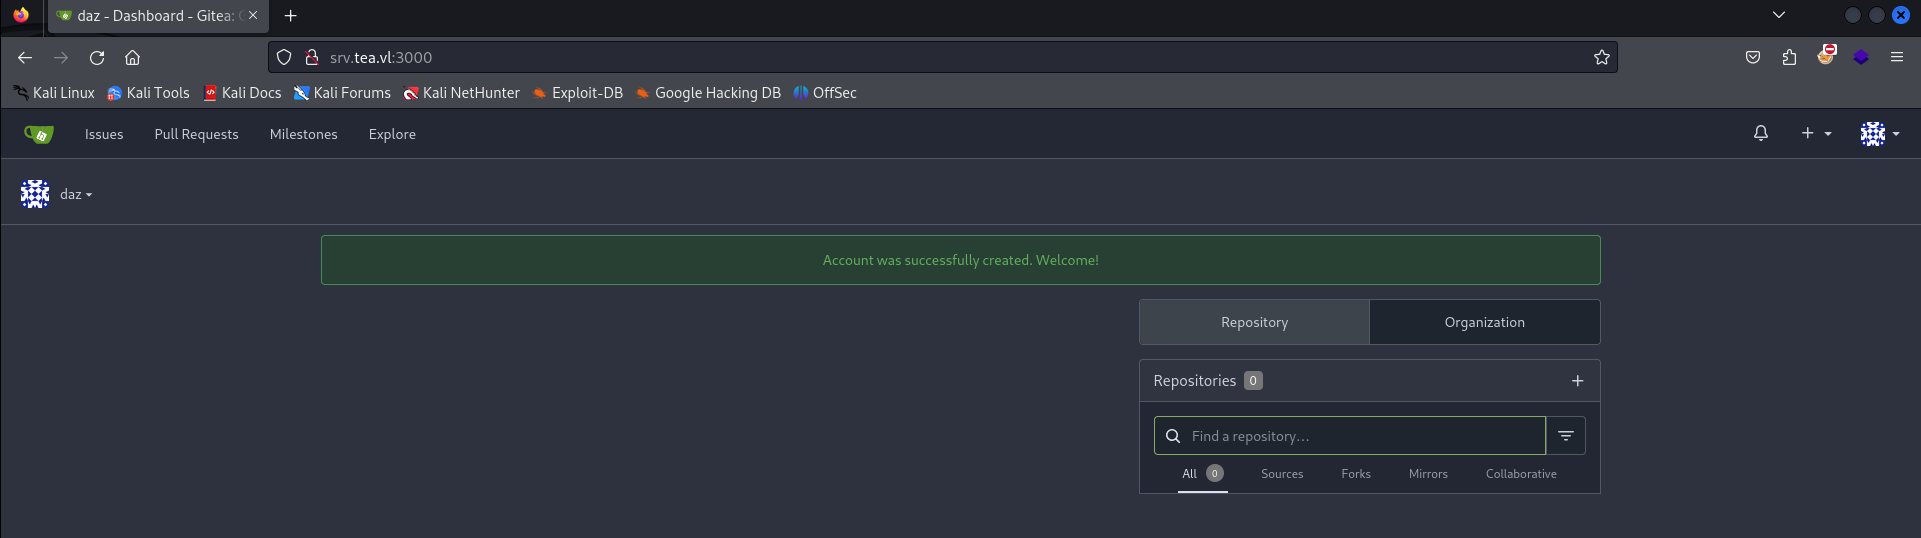
Task: Expand the create new plus dropdown
Action: pyautogui.click(x=1815, y=133)
